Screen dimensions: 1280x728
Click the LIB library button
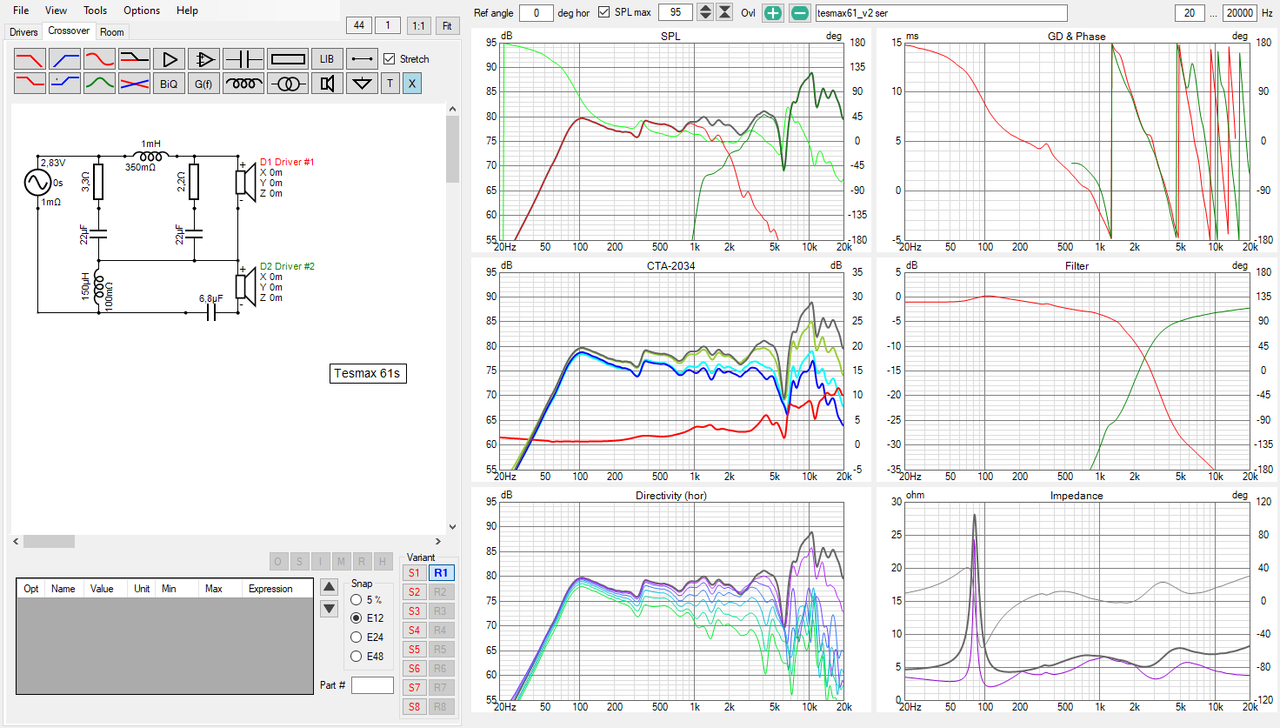(326, 59)
